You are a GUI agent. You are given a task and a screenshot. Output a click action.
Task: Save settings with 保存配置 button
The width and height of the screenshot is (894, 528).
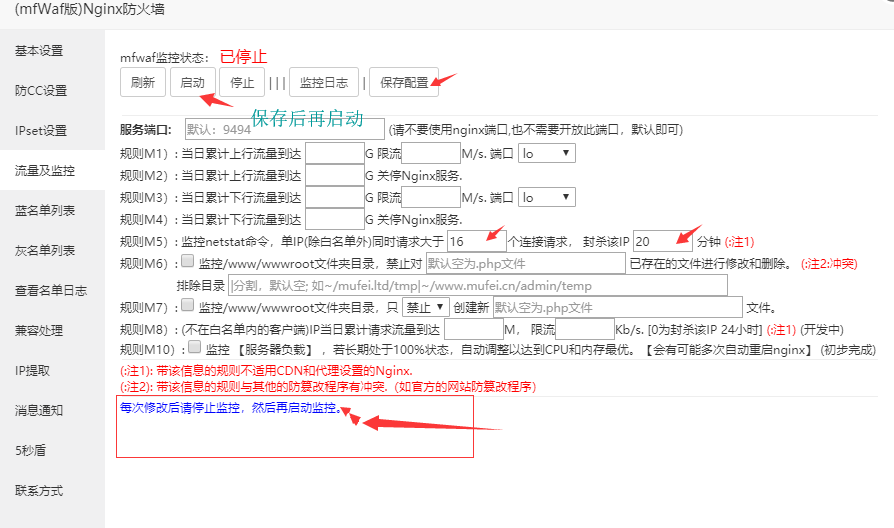click(x=404, y=83)
